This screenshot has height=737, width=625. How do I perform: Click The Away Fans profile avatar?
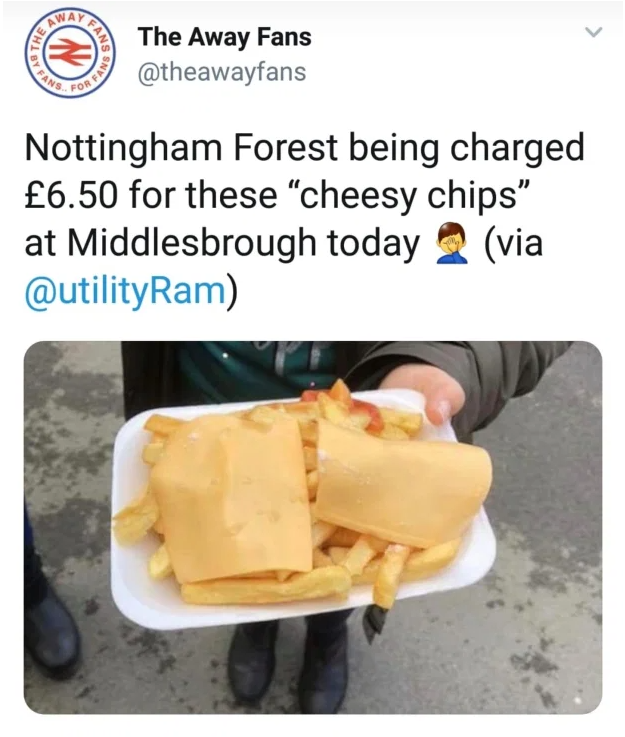[x=70, y=54]
